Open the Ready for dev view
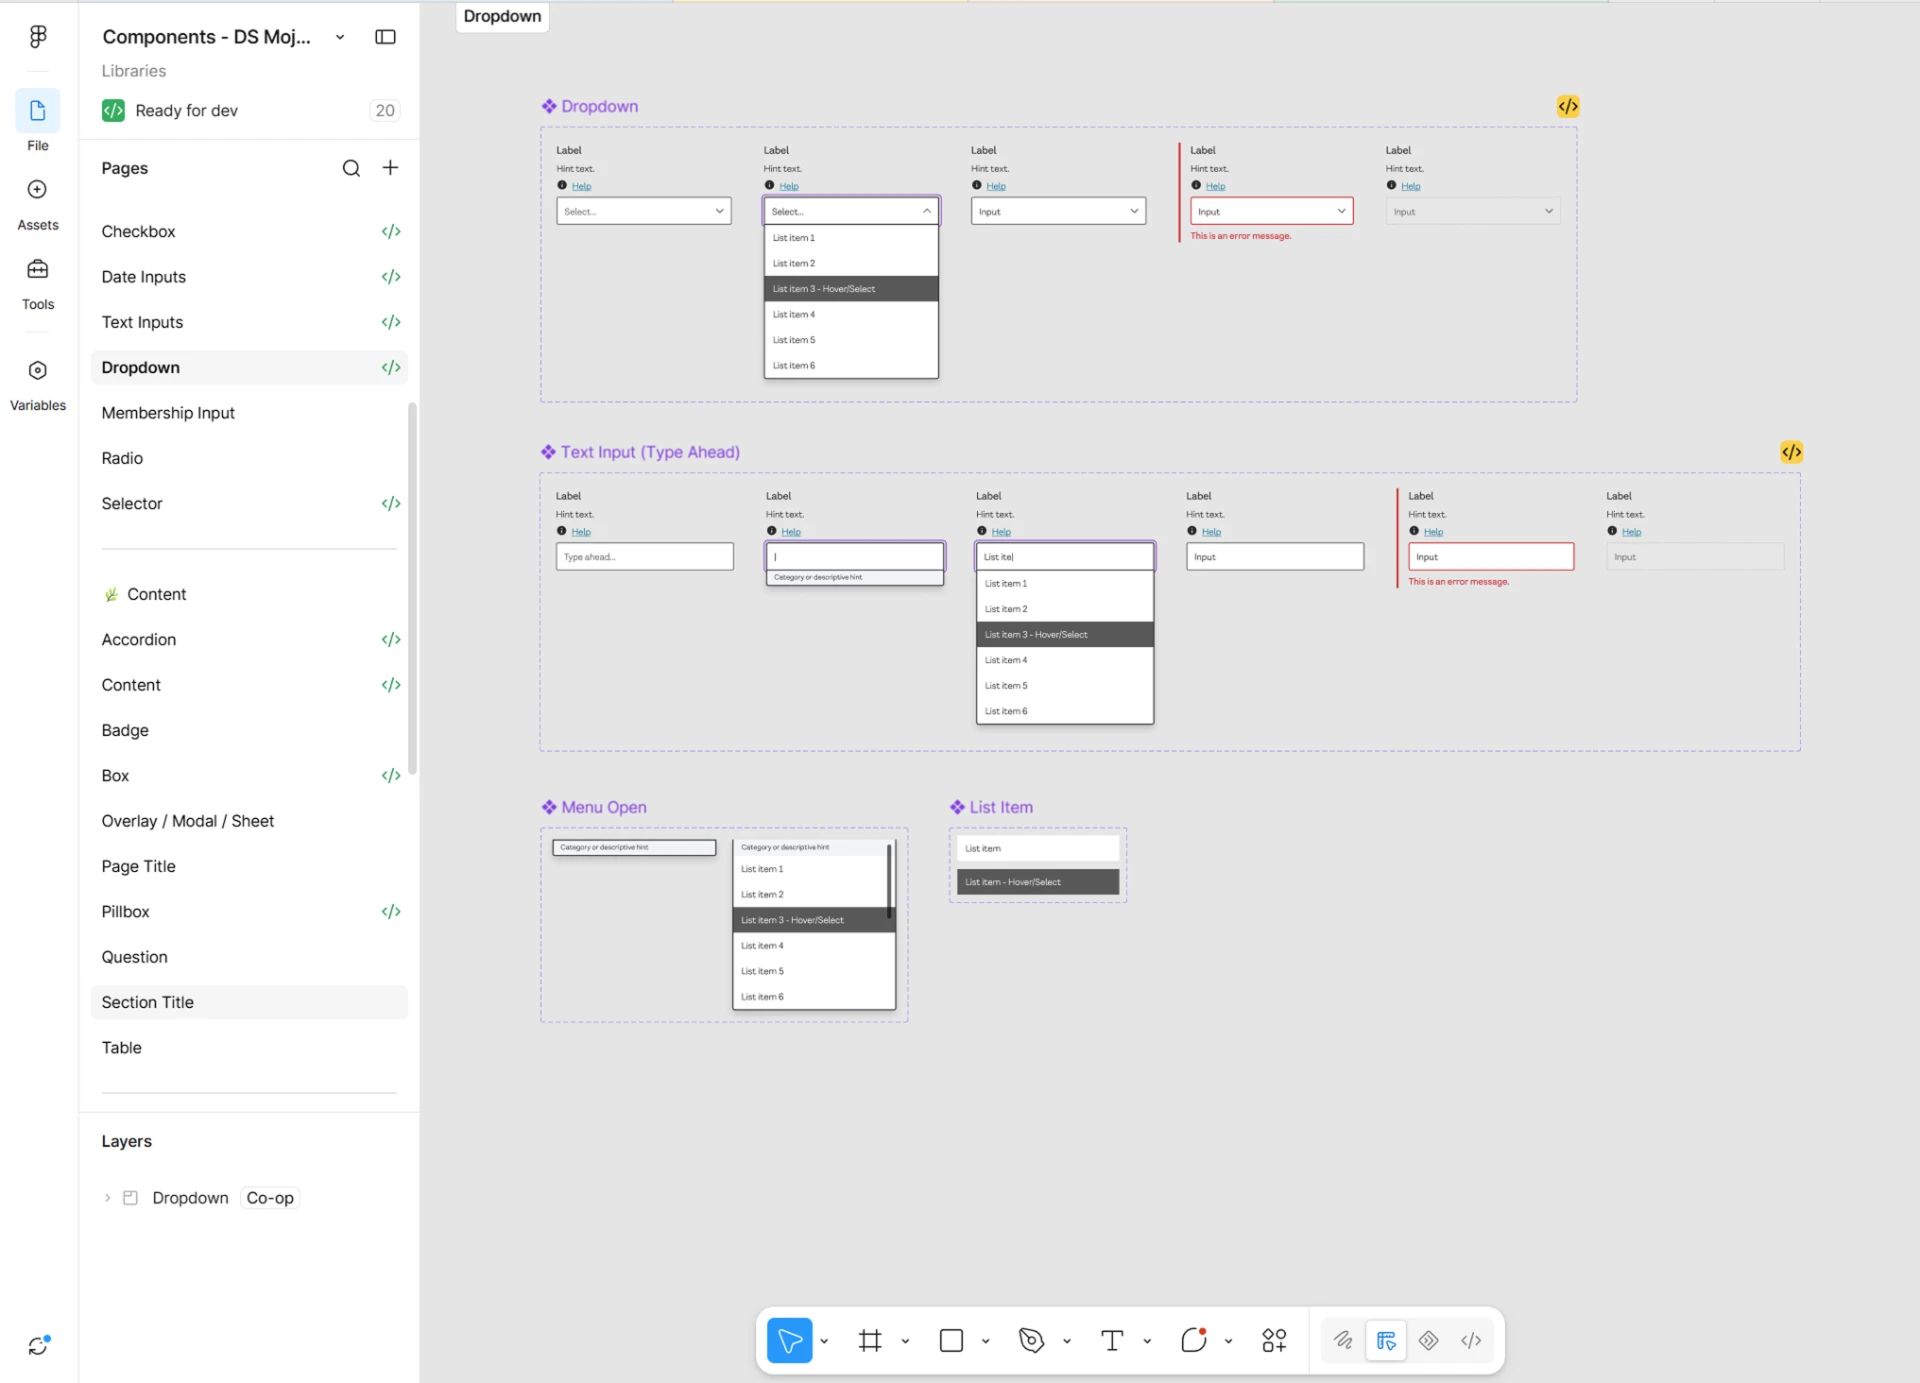This screenshot has width=1920, height=1383. pyautogui.click(x=249, y=110)
